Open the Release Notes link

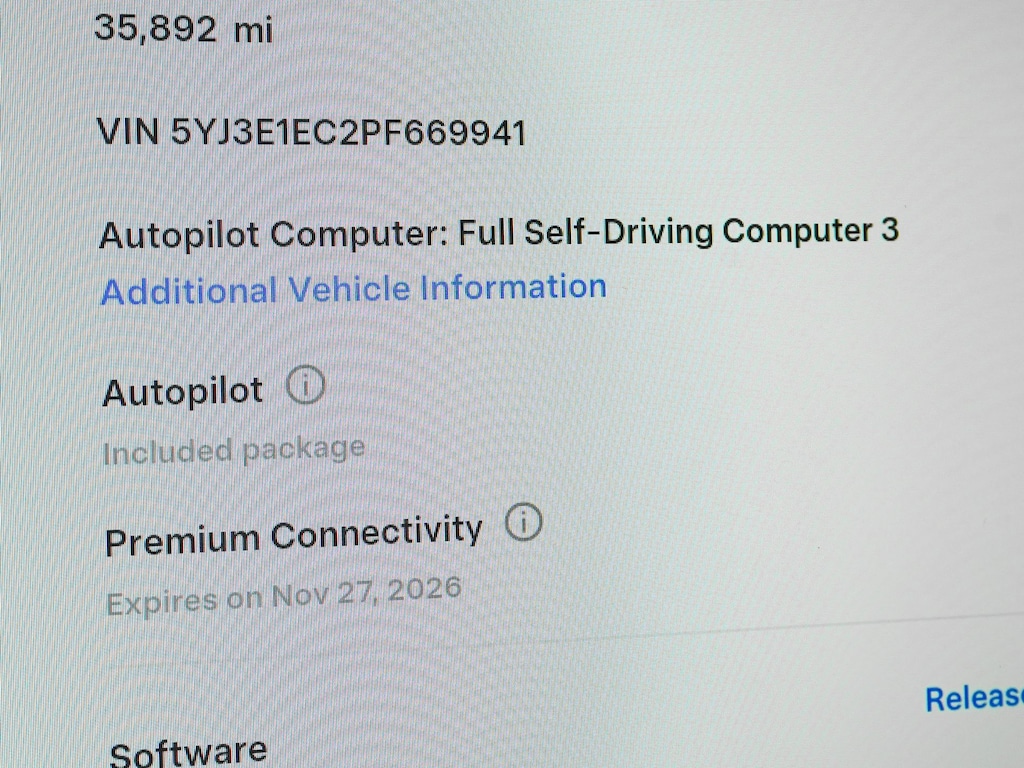(974, 698)
